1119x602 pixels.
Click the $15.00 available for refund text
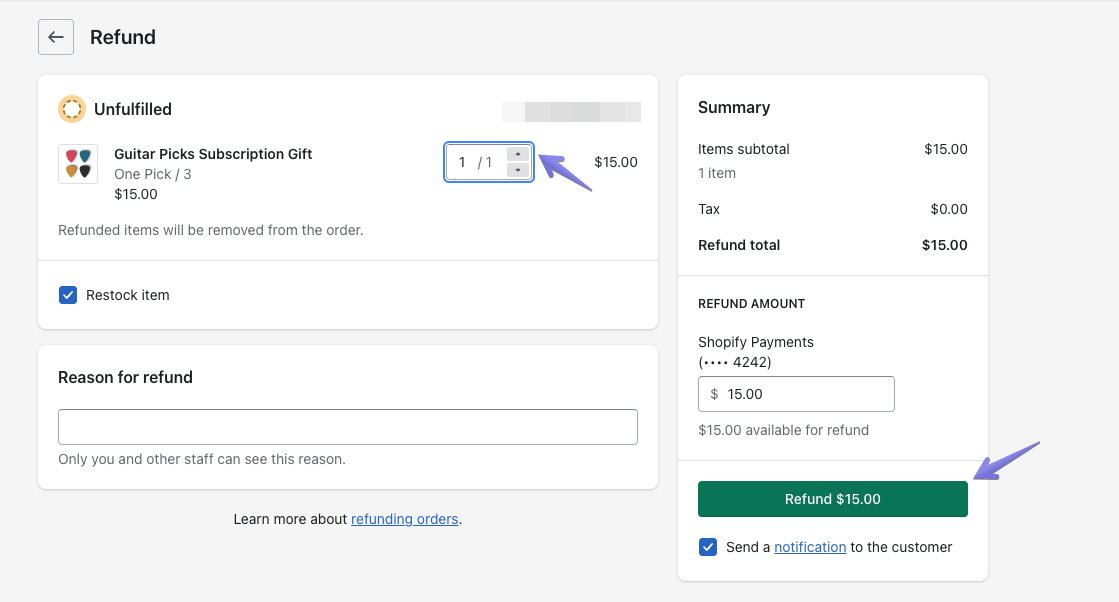click(x=783, y=430)
